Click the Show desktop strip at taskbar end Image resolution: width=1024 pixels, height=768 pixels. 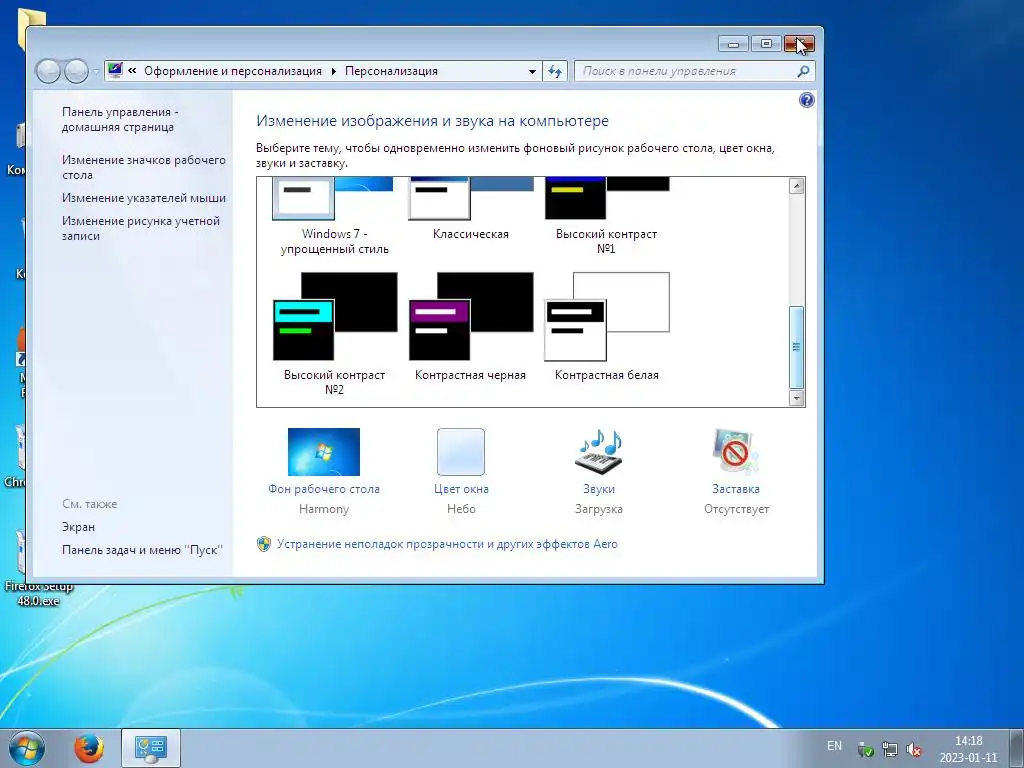point(1017,748)
